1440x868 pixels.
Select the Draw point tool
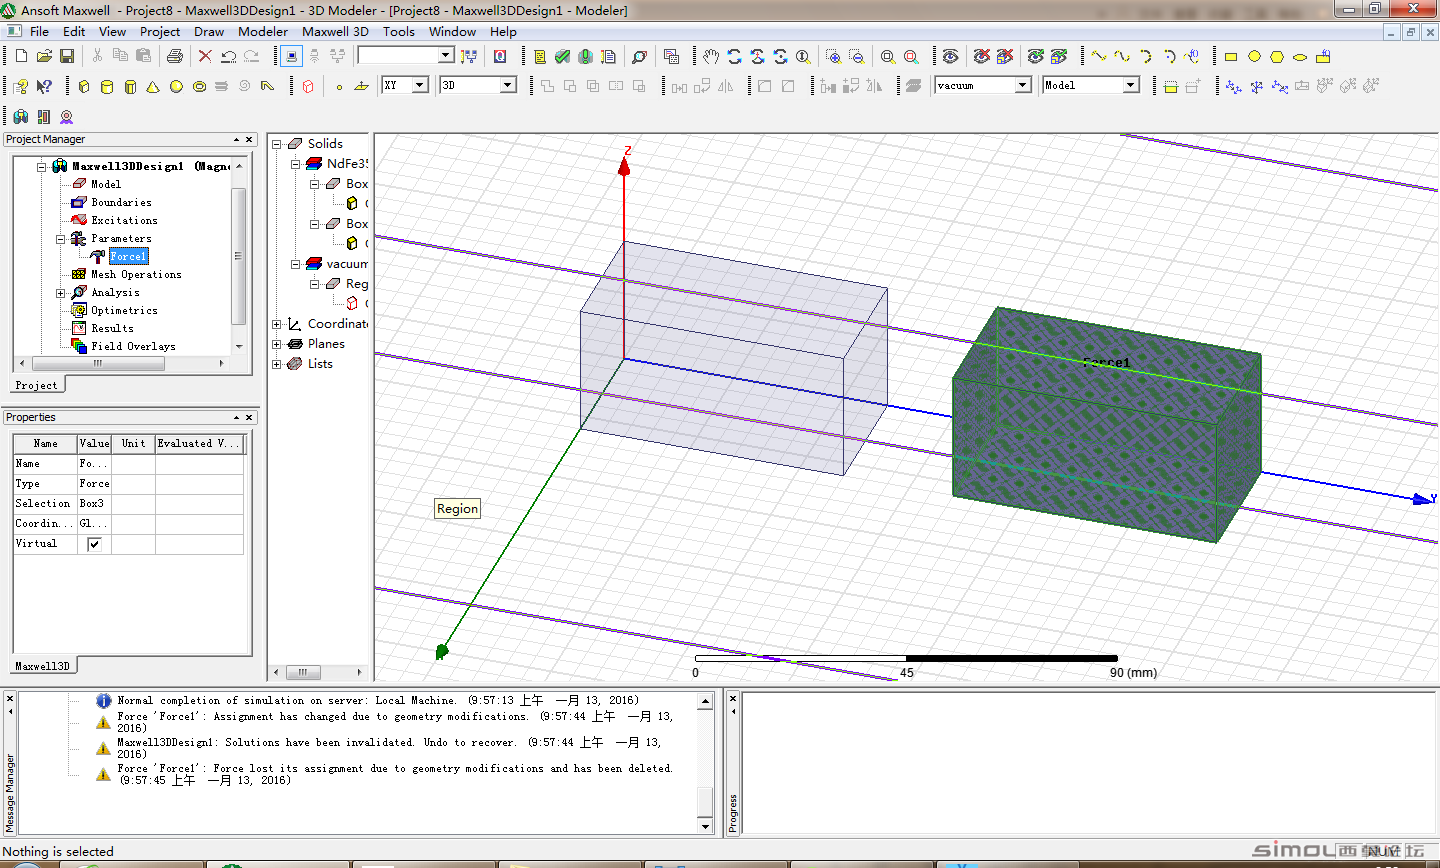tap(339, 87)
